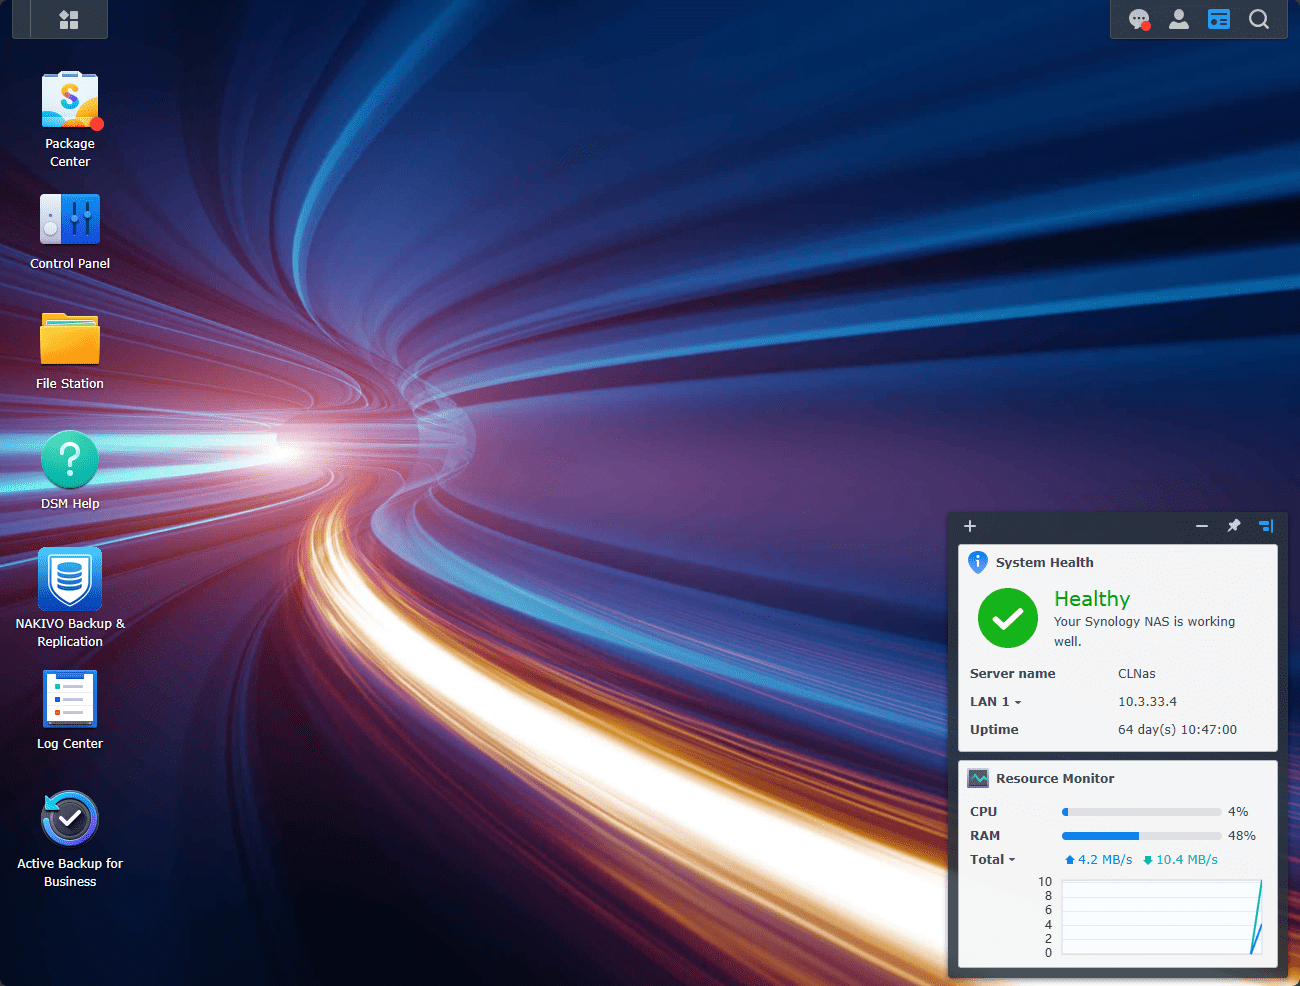The height and width of the screenshot is (986, 1300).
Task: Add a widget with the plus button
Action: pos(970,526)
